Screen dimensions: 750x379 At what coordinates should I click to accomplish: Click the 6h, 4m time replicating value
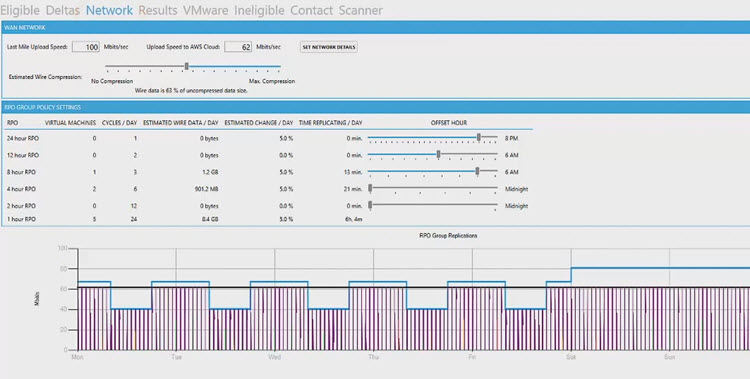pyautogui.click(x=354, y=219)
